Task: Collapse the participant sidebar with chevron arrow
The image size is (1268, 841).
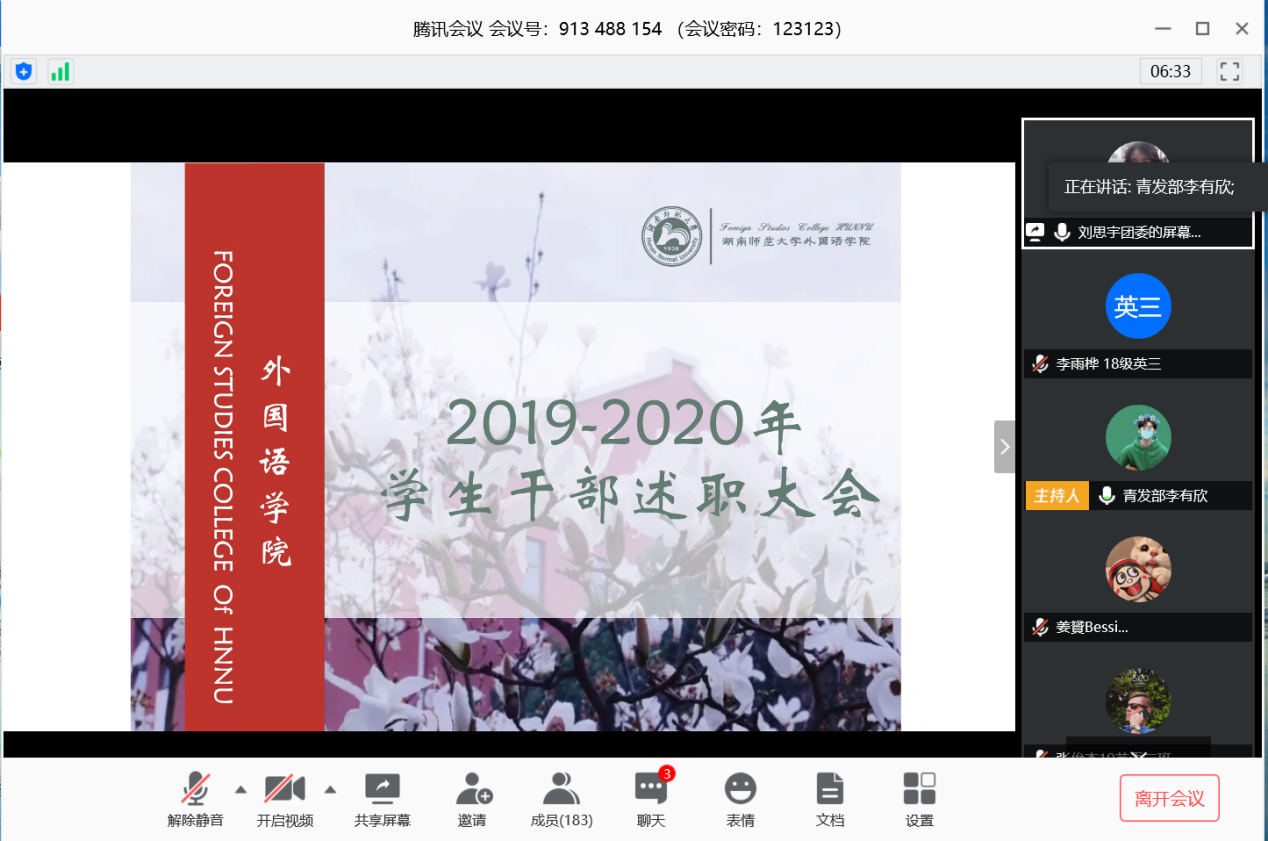Action: (x=1004, y=447)
